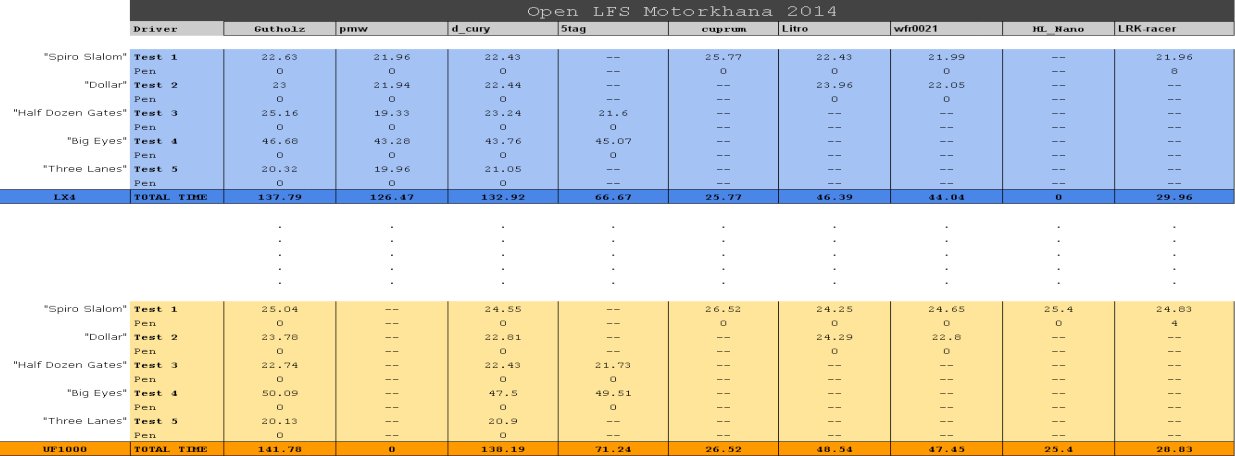The width and height of the screenshot is (1235, 456).
Task: Select the d_cury column header
Action: tap(502, 29)
